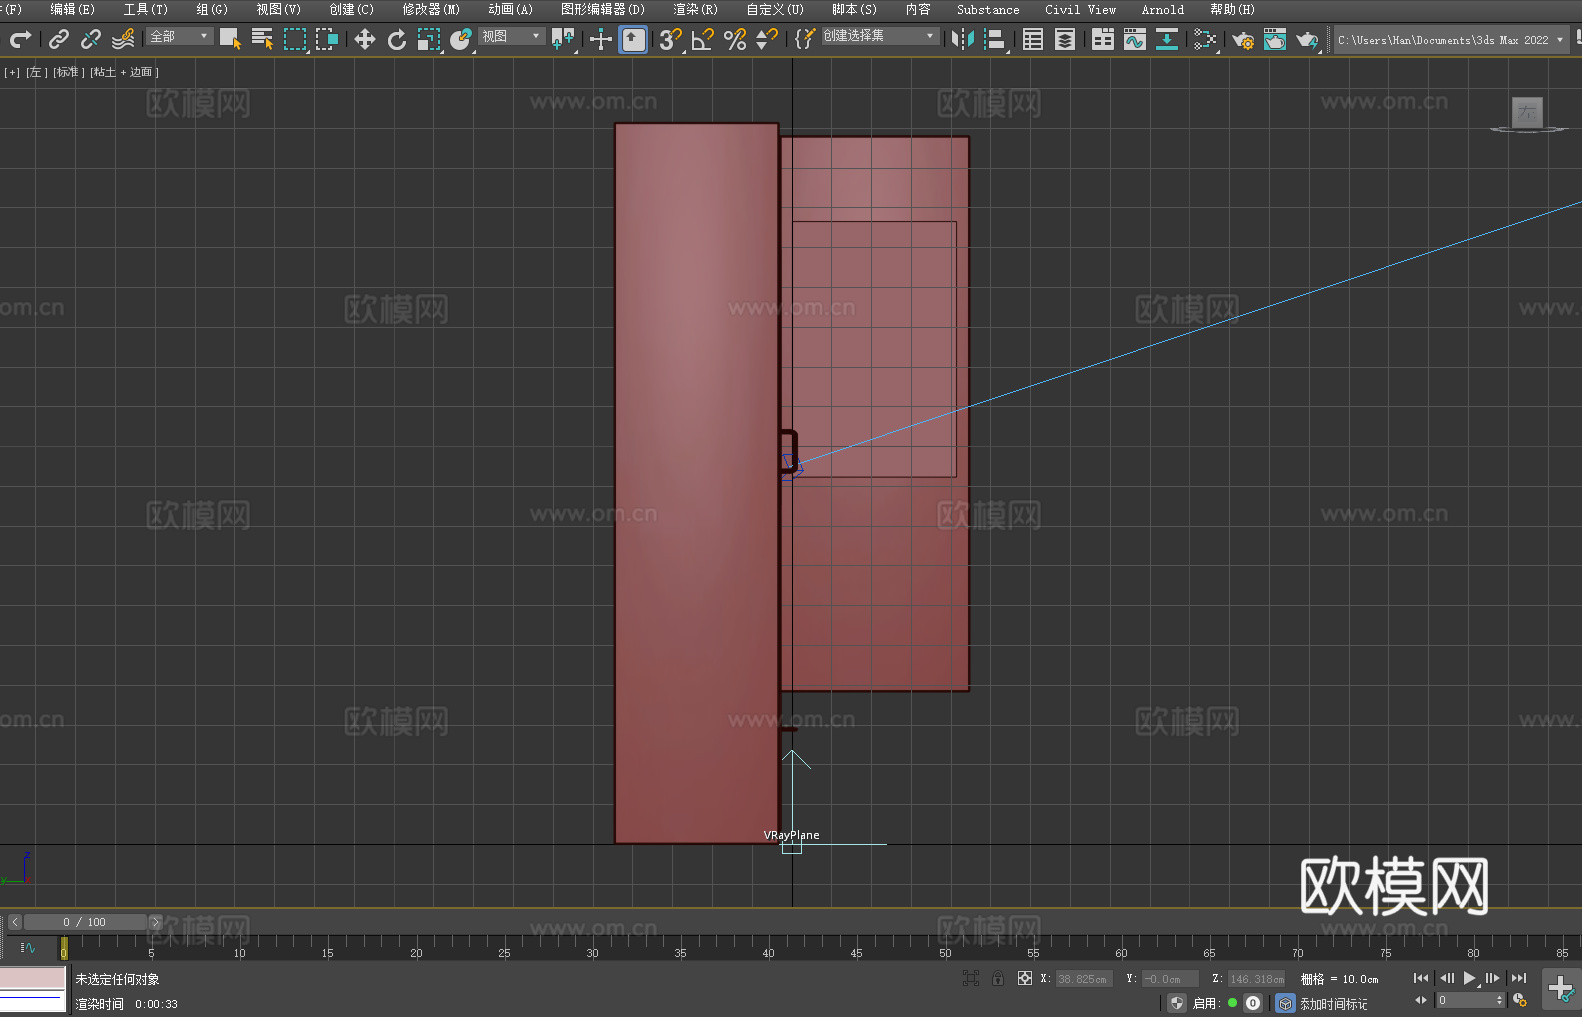The width and height of the screenshot is (1582, 1017).
Task: Open the 渲染(R) menu
Action: [x=696, y=9]
